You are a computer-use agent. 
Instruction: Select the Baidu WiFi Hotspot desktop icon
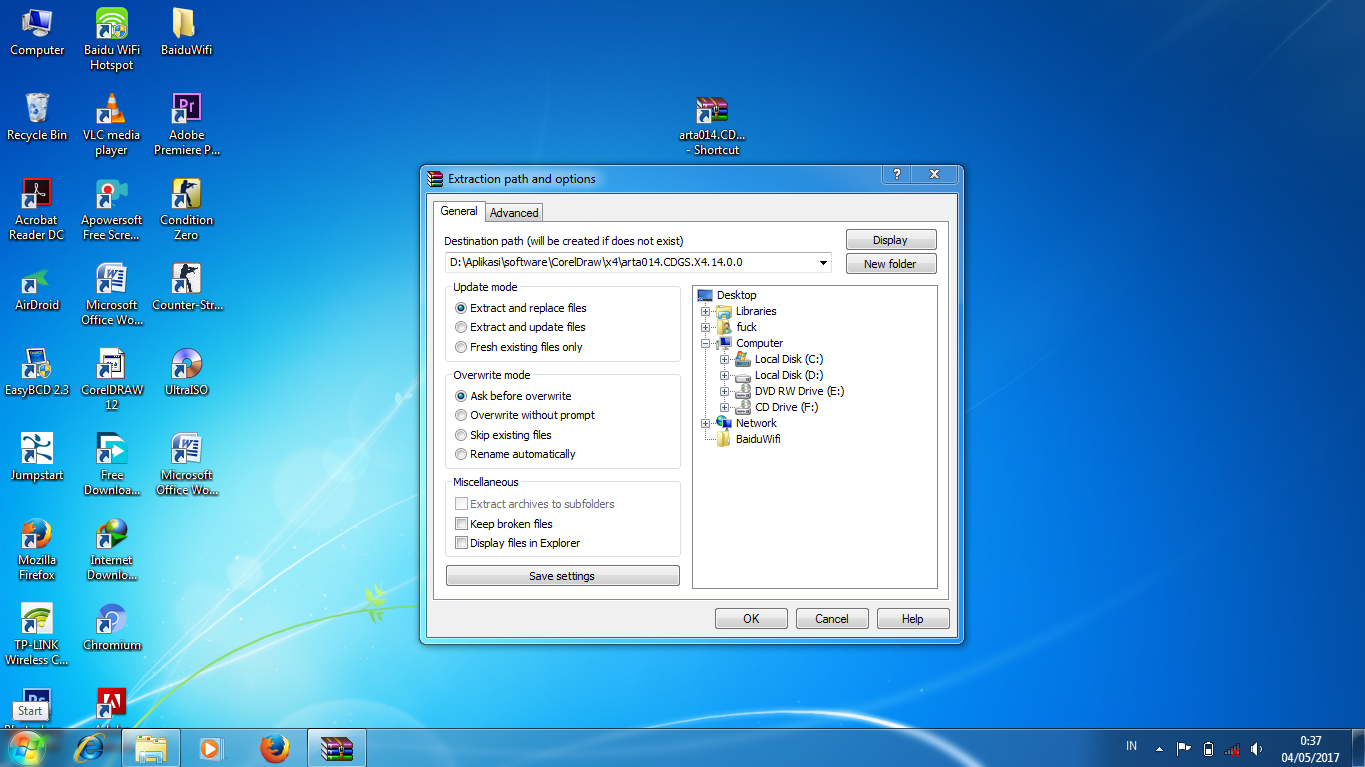tap(112, 39)
